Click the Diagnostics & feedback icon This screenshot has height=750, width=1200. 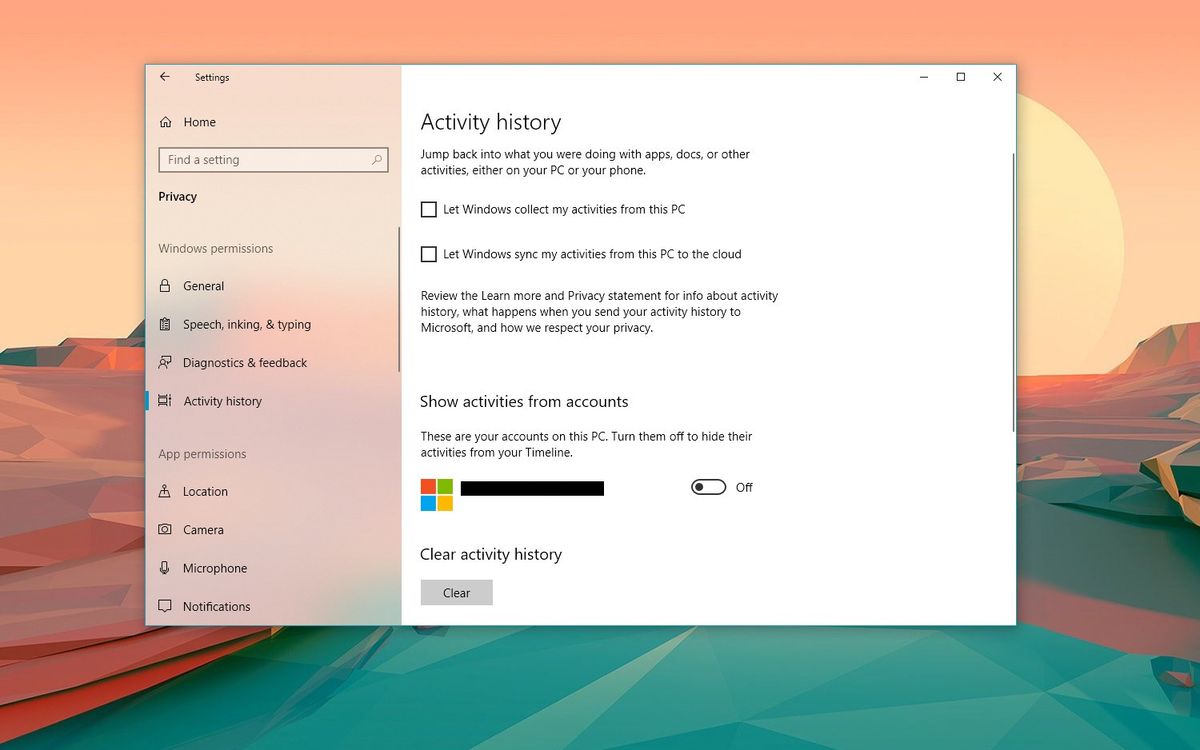coord(166,362)
